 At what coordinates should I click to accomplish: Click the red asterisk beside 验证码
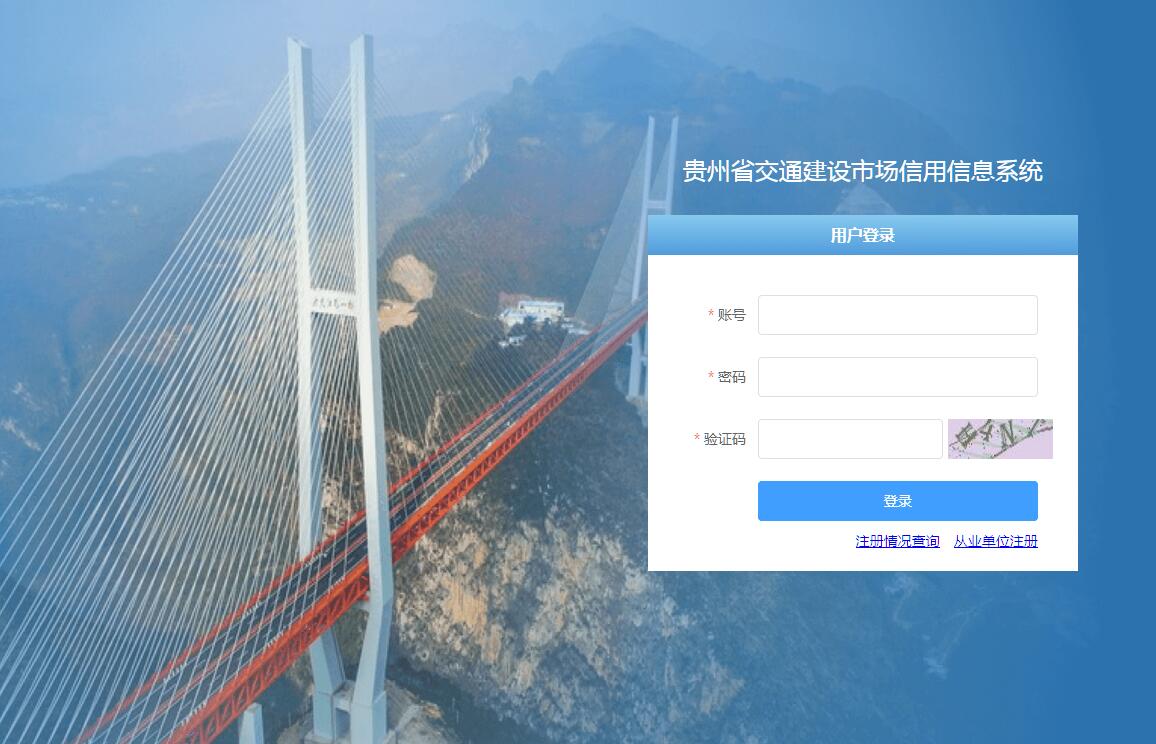click(697, 438)
